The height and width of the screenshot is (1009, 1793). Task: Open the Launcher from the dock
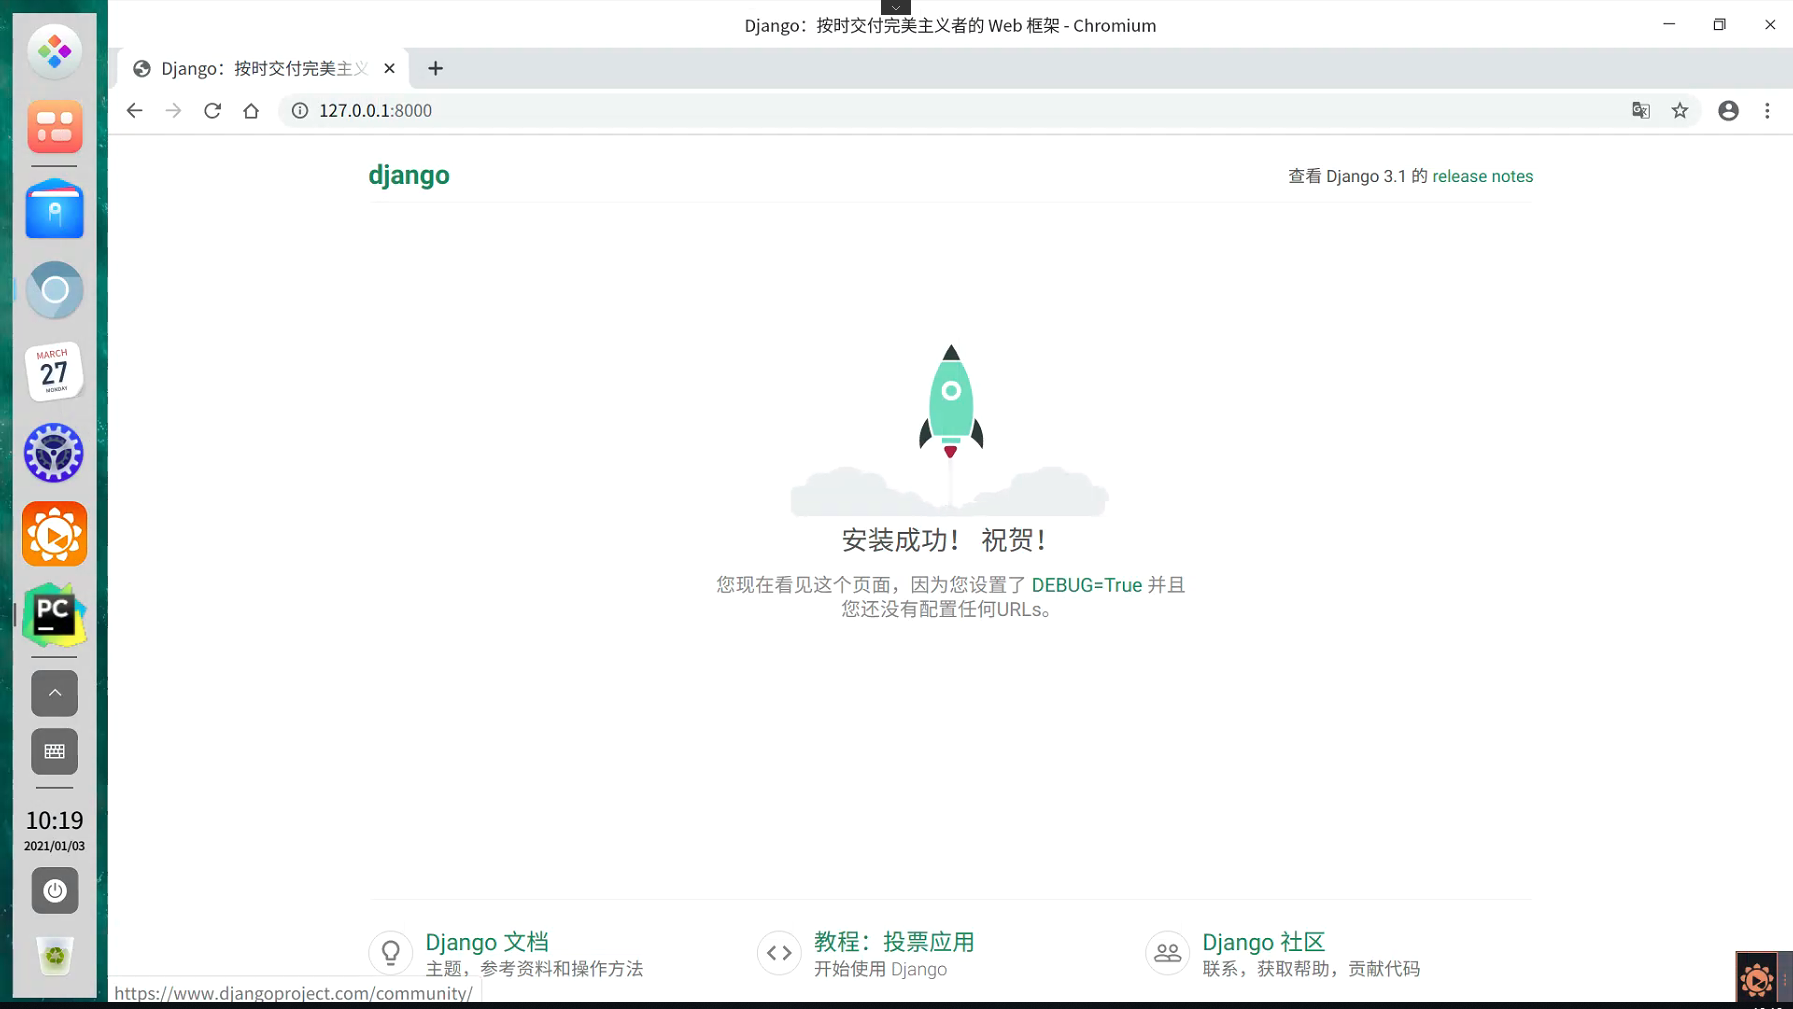(54, 52)
